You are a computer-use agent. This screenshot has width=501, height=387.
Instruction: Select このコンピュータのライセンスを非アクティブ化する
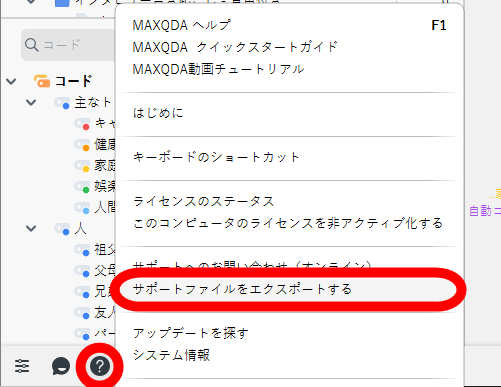pyautogui.click(x=288, y=223)
